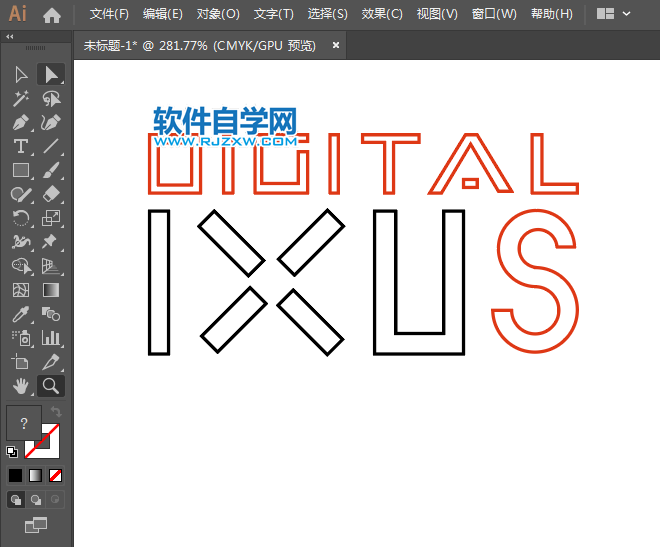Open the 窗口(W) menu

[494, 14]
